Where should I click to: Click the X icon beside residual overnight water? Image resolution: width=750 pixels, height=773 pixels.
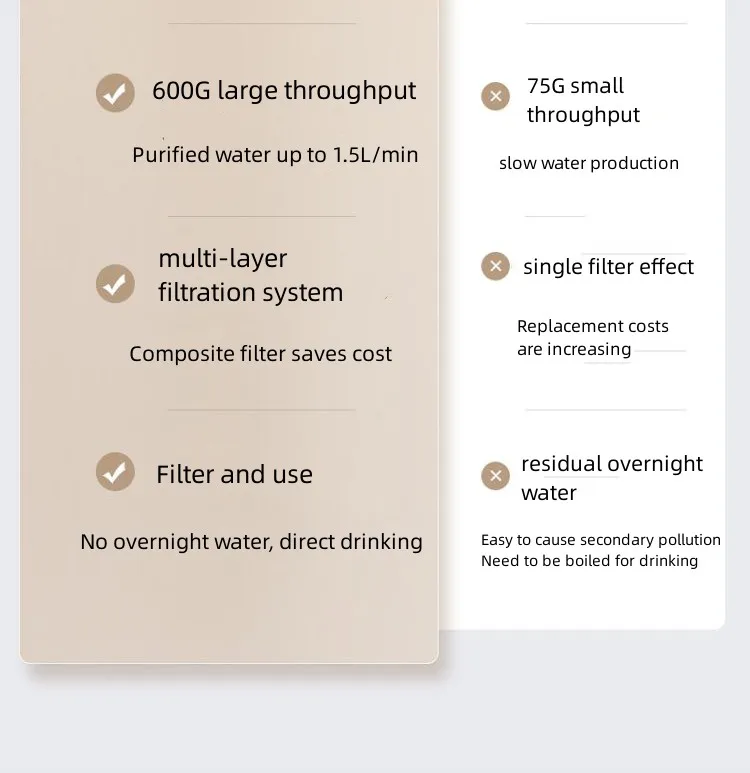click(x=495, y=475)
